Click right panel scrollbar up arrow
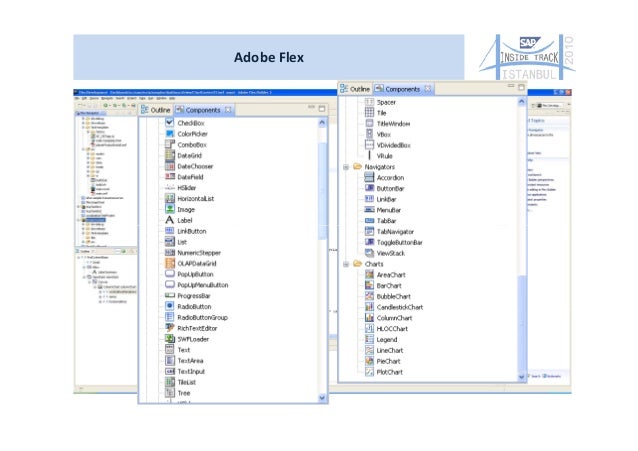The width and height of the screenshot is (638, 451). [522, 101]
